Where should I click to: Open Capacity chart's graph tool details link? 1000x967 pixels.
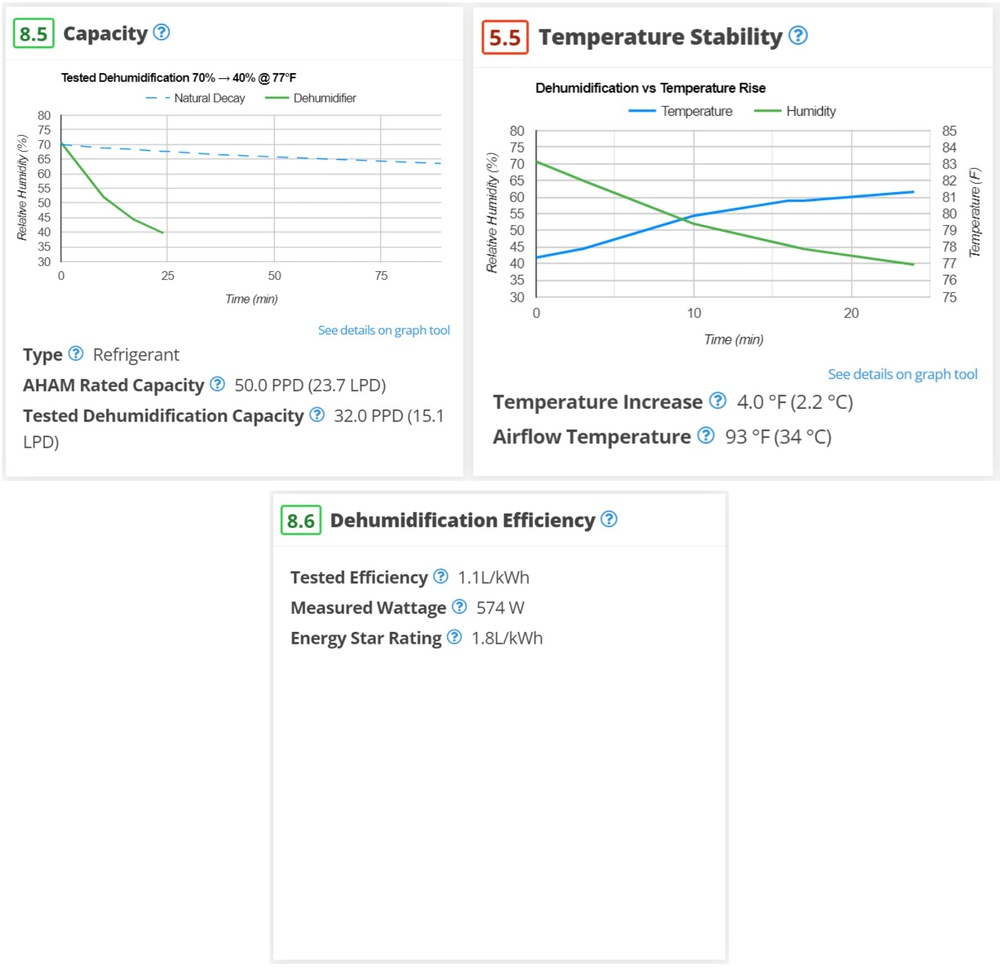click(384, 330)
